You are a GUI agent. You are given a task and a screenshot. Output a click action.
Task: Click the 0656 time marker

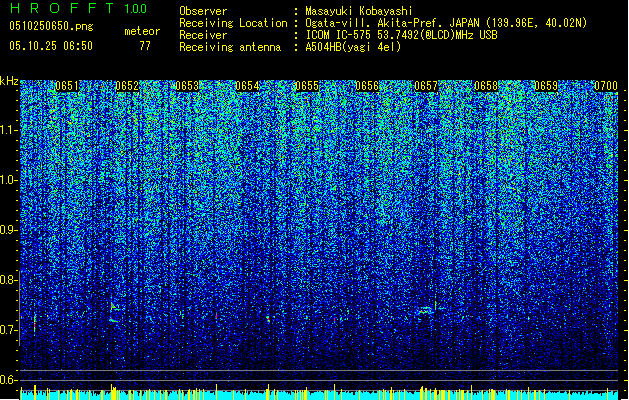[x=367, y=86]
